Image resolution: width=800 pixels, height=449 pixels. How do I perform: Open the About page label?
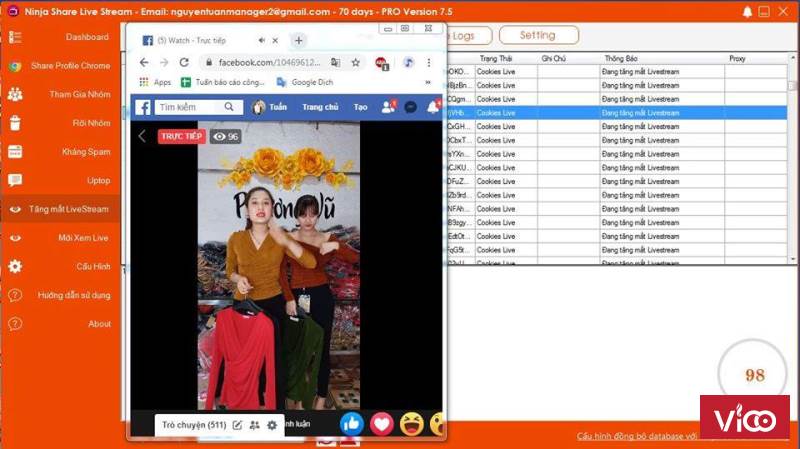point(99,323)
